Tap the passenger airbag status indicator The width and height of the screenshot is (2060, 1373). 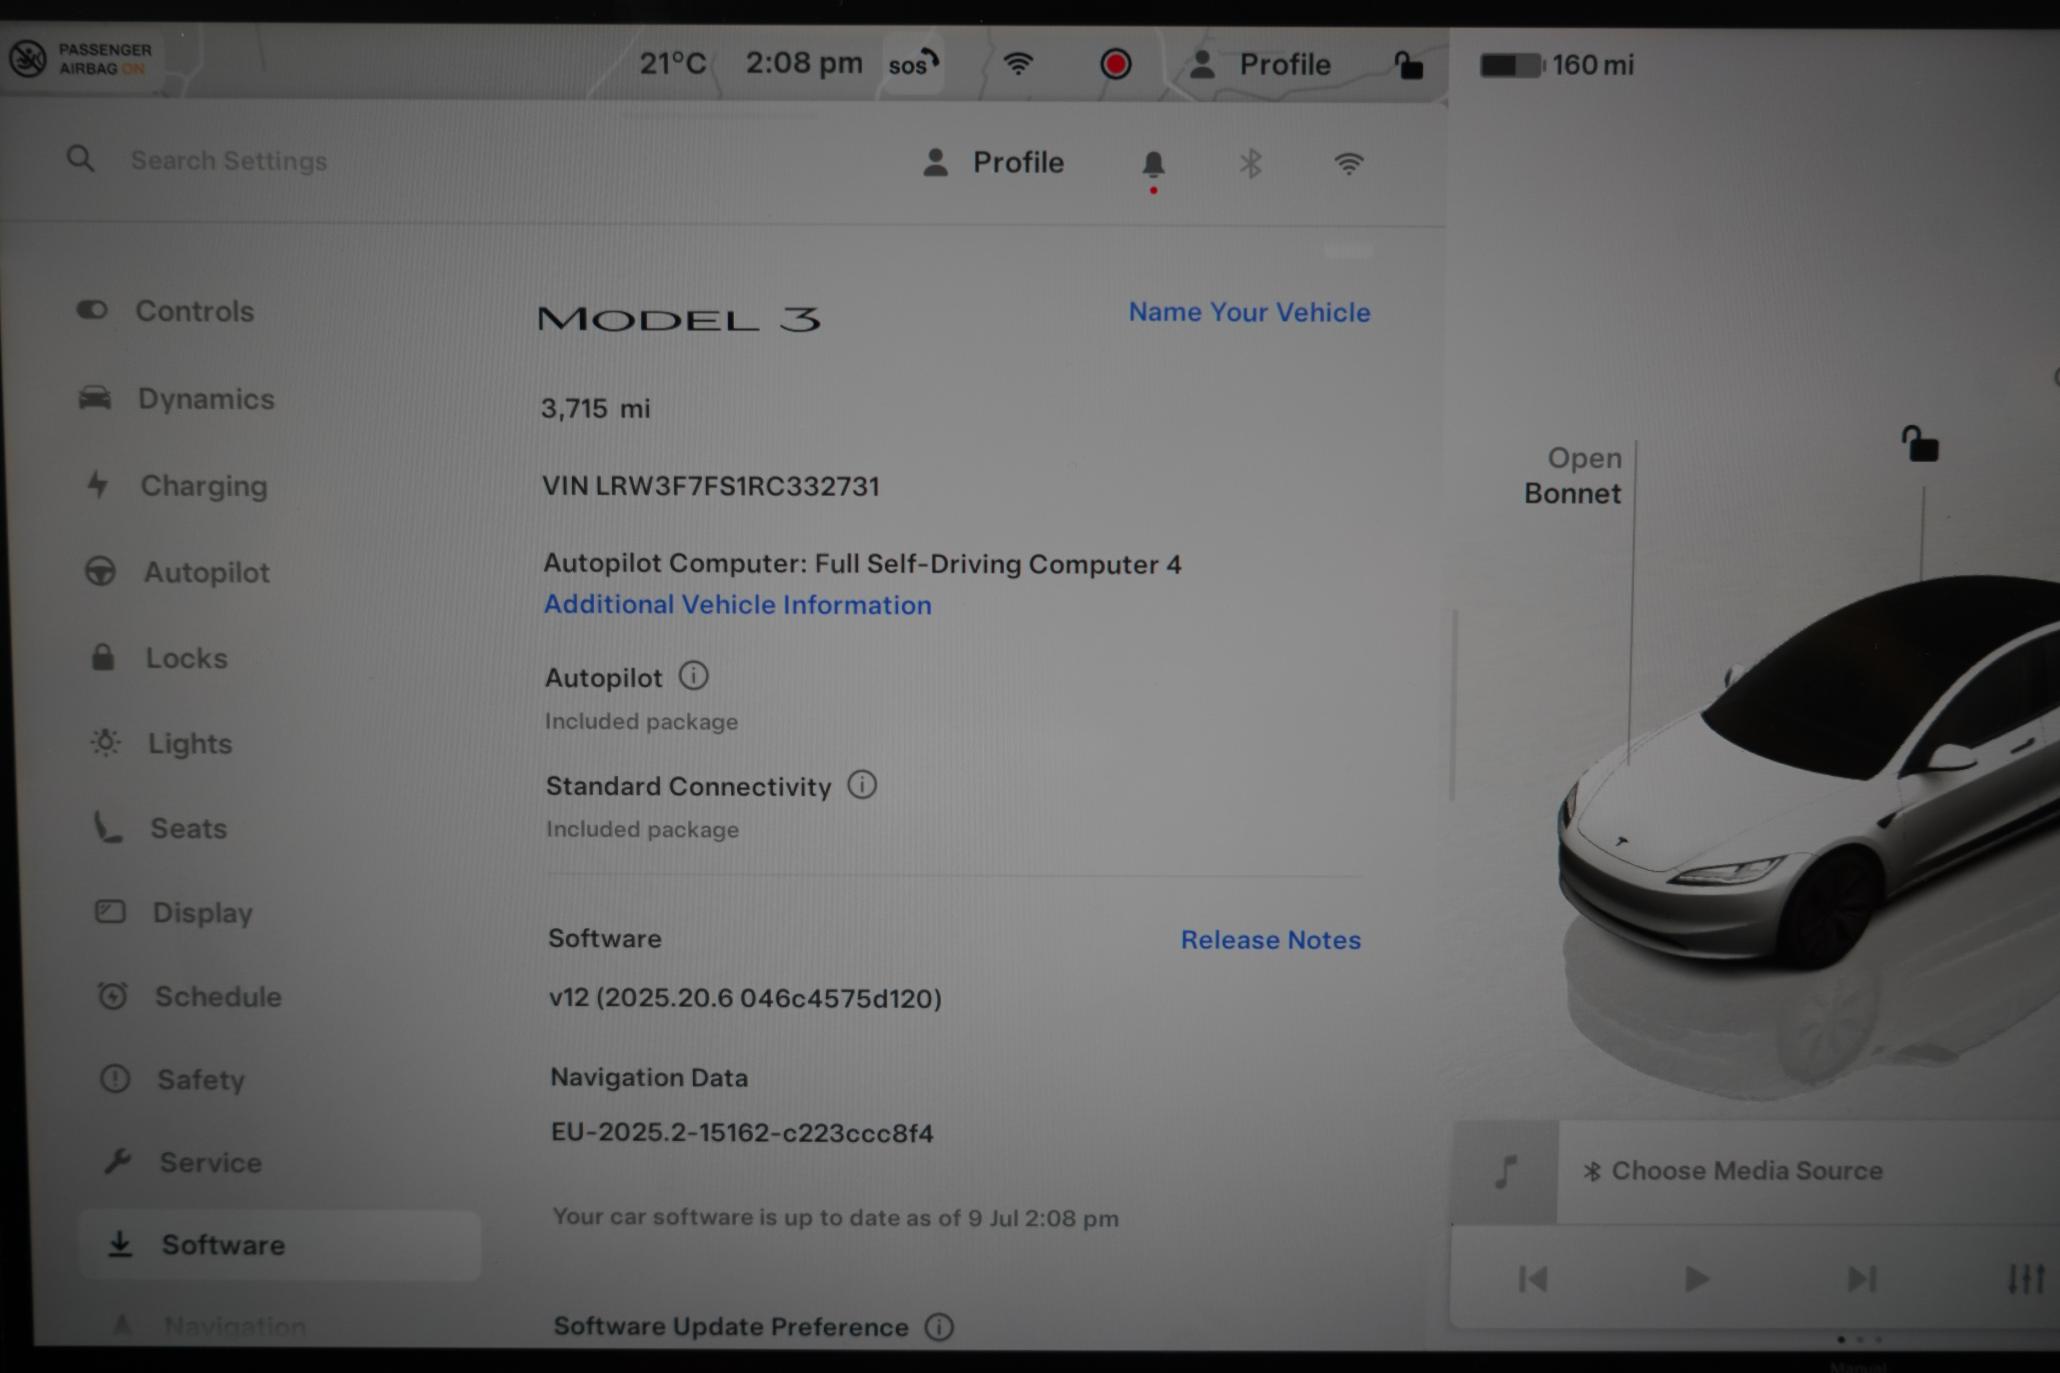[x=82, y=60]
